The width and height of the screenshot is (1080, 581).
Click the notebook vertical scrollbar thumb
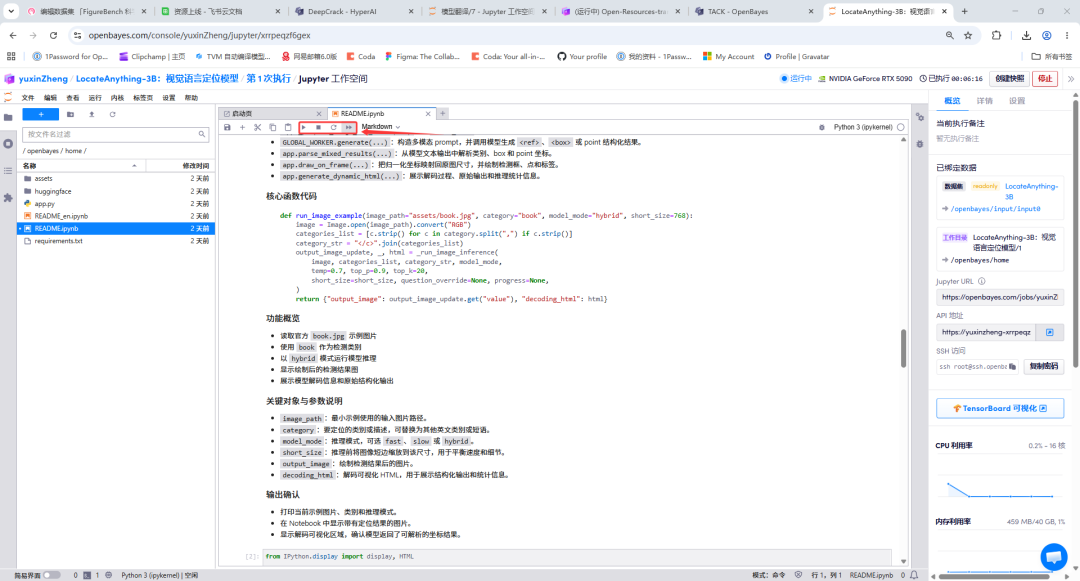[903, 348]
